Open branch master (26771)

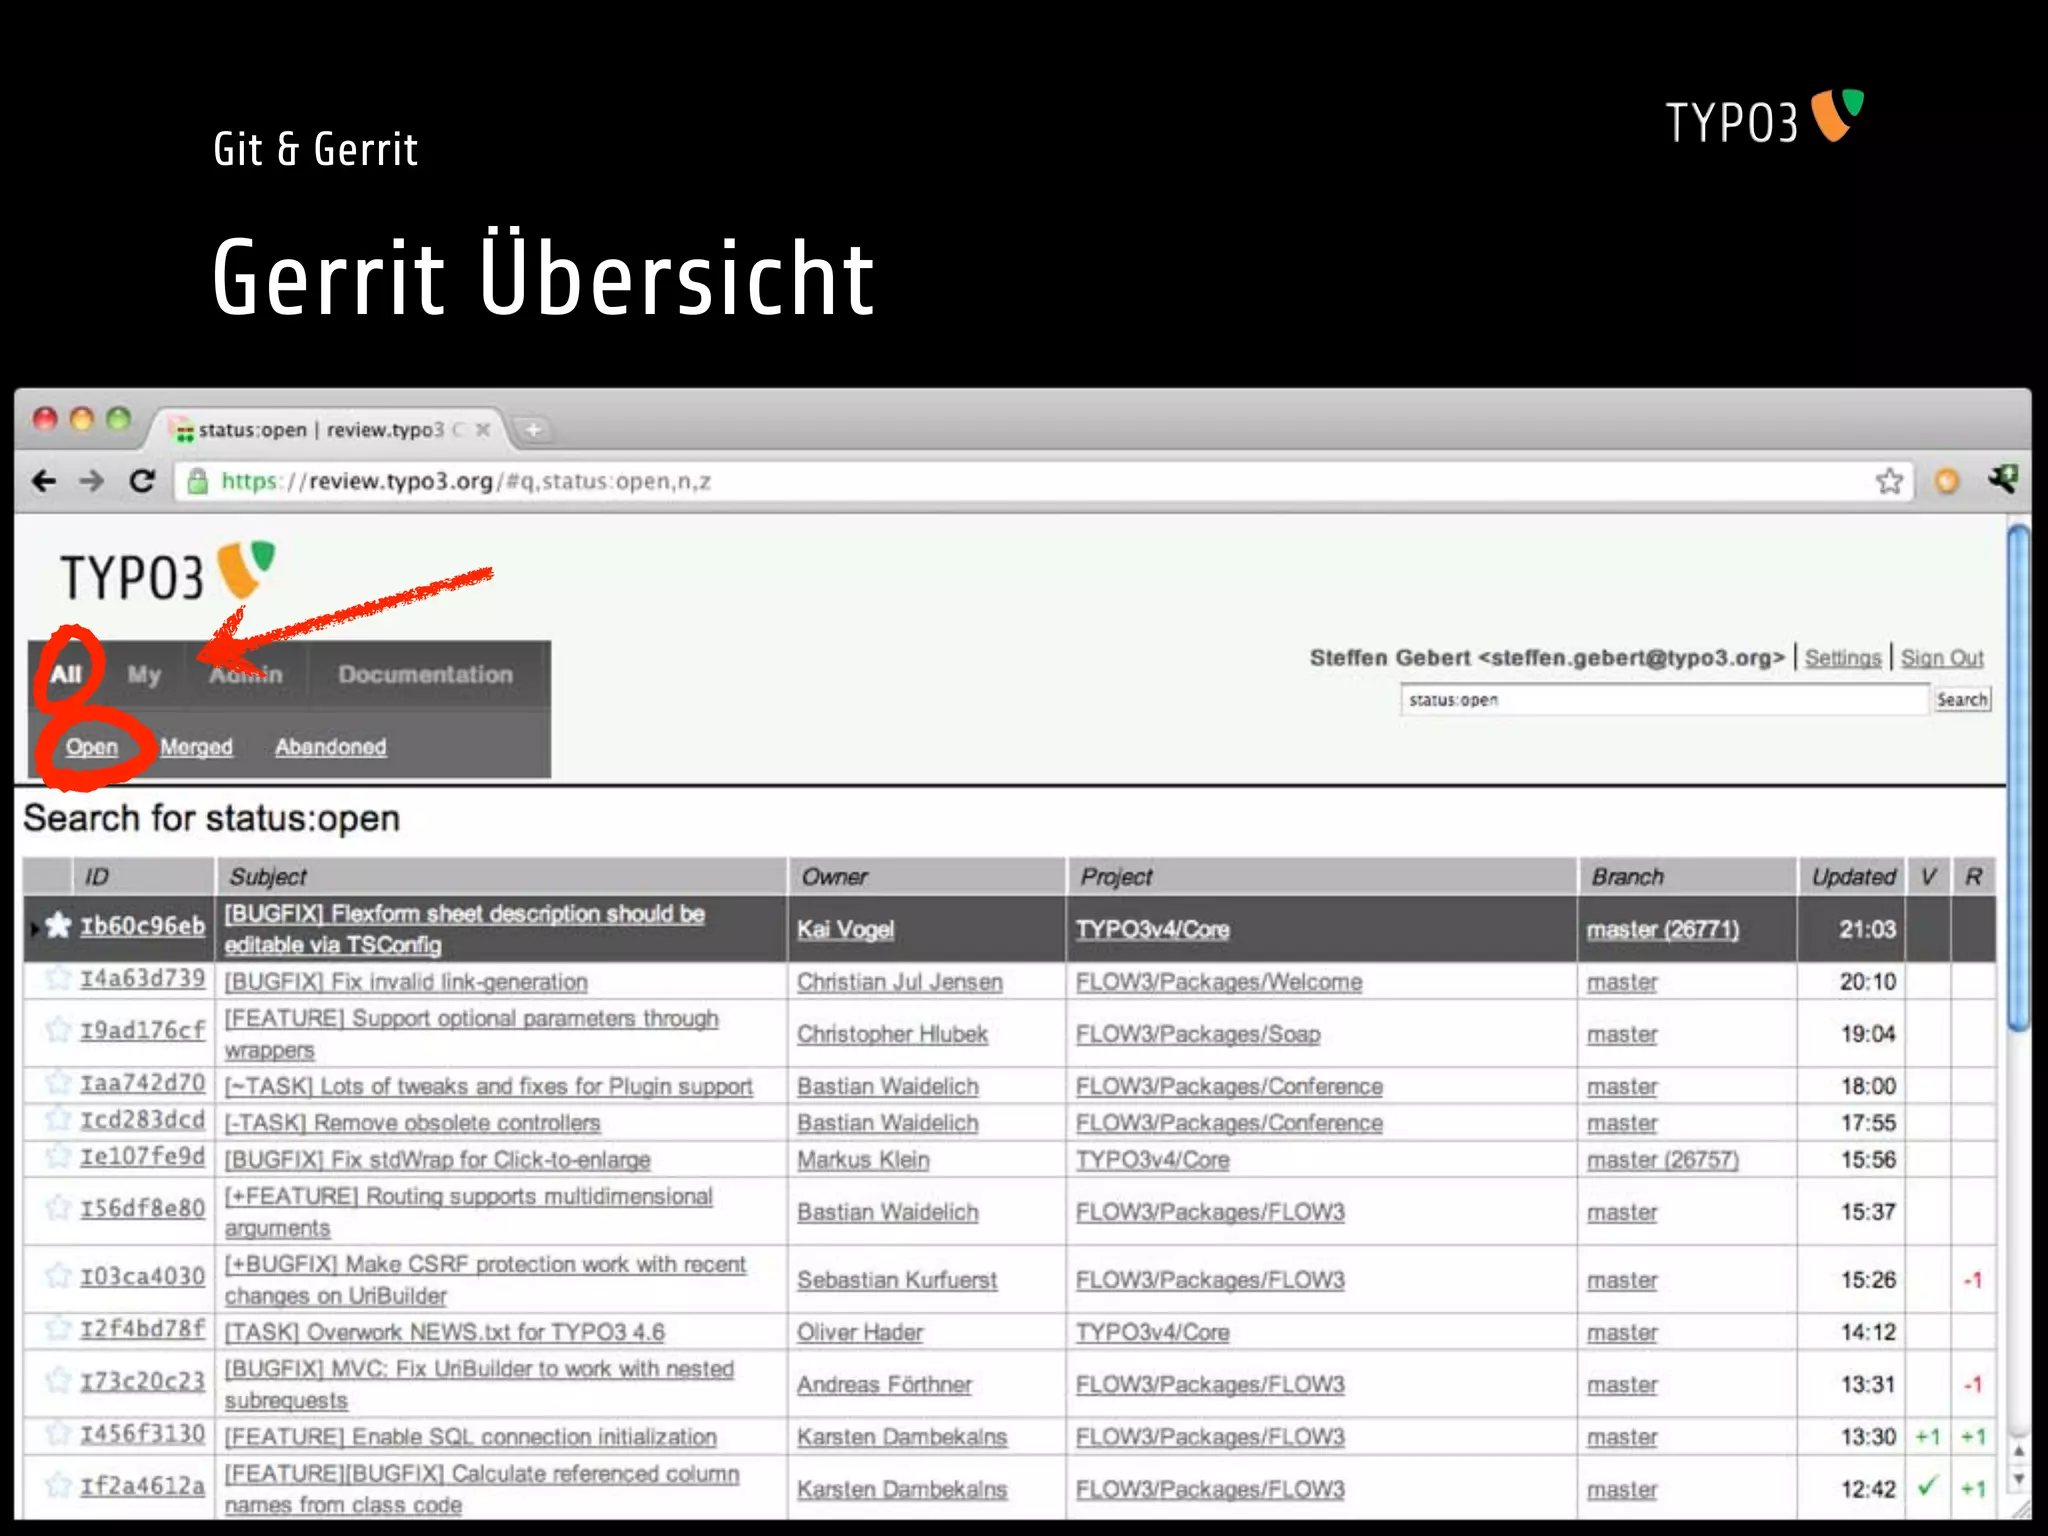pyautogui.click(x=1662, y=929)
